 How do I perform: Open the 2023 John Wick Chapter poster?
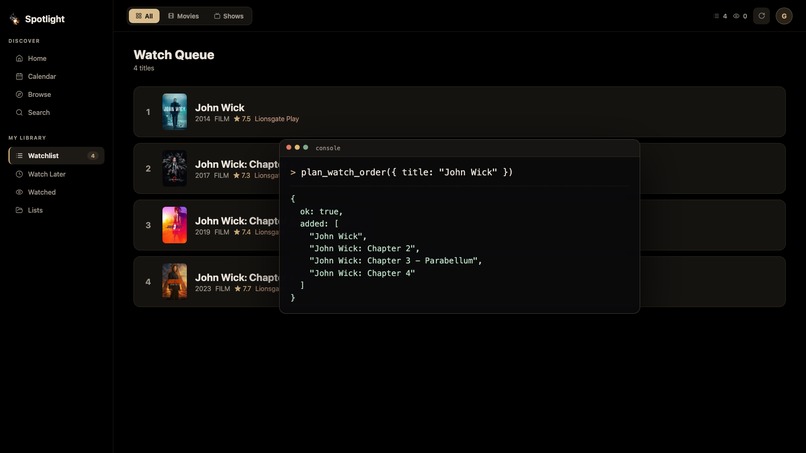pos(175,281)
